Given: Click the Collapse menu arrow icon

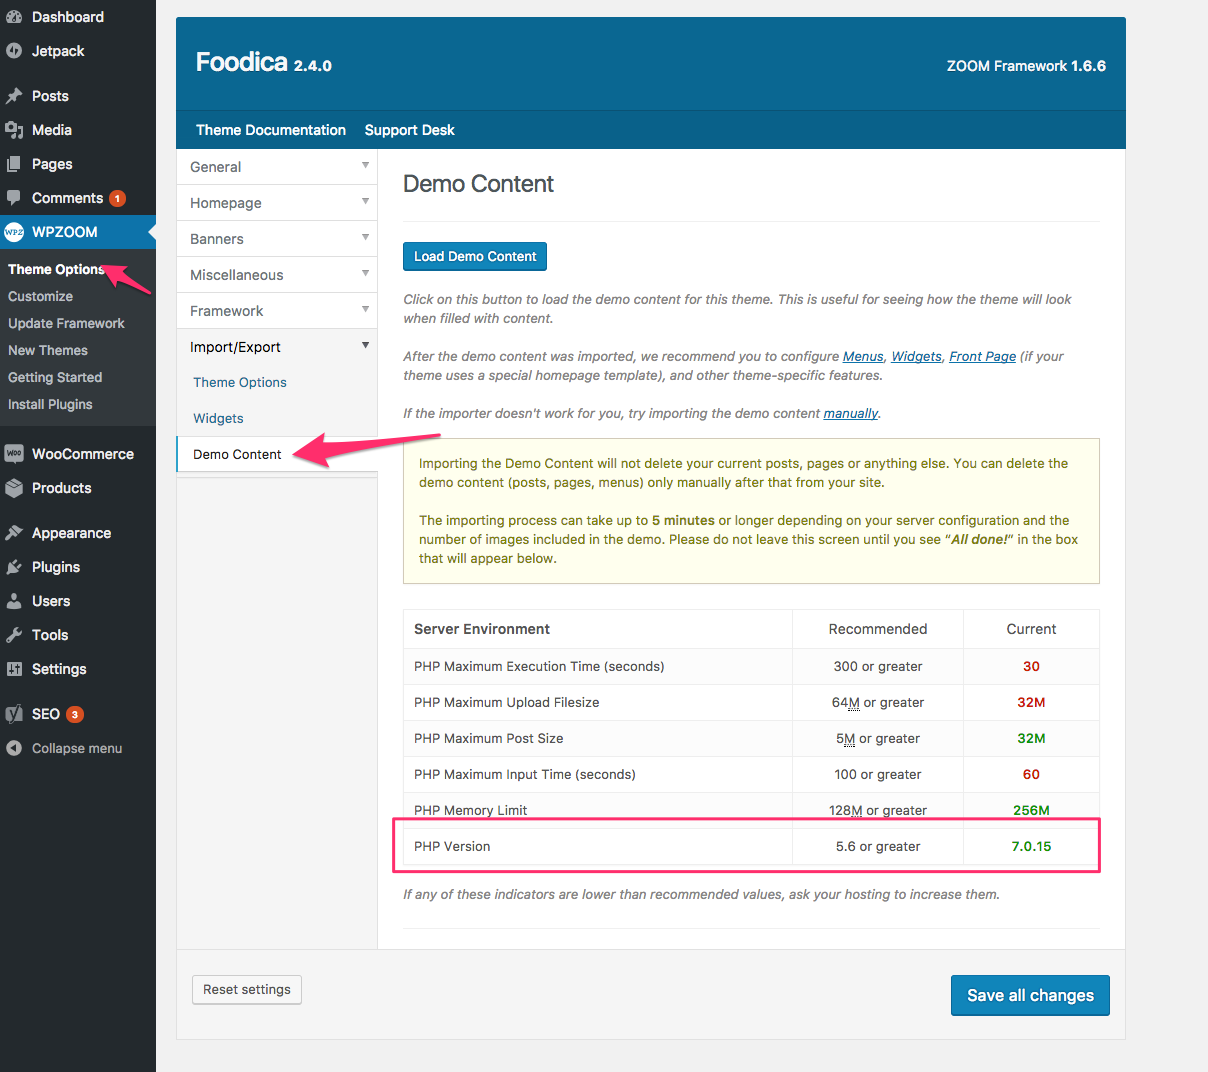Looking at the screenshot, I should coord(14,748).
